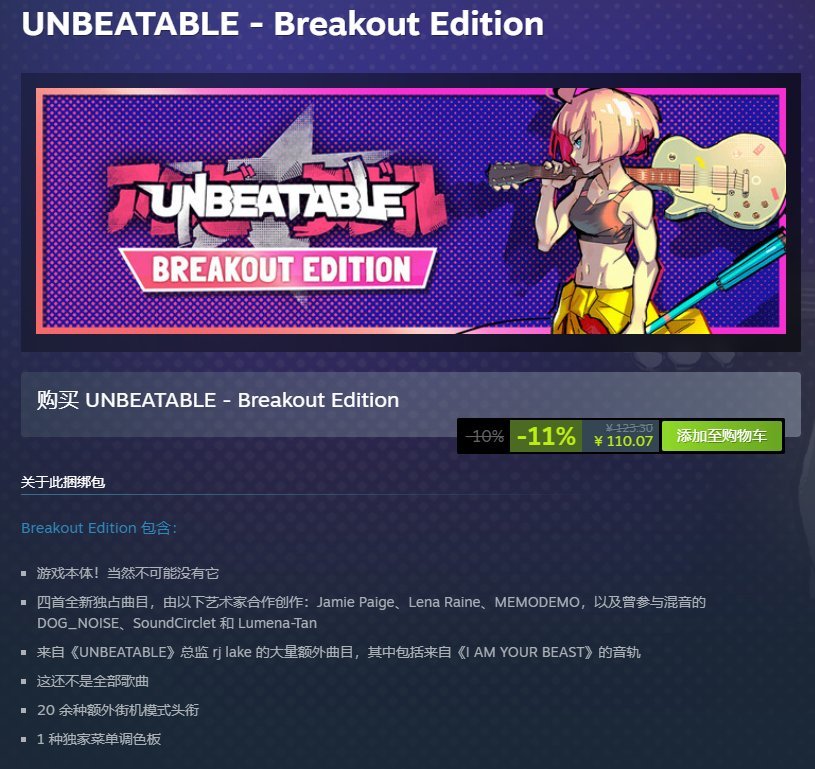Viewport: 815px width, 769px height.
Task: Click the page title UNBEATABLE - Breakout Edition
Action: 283,24
